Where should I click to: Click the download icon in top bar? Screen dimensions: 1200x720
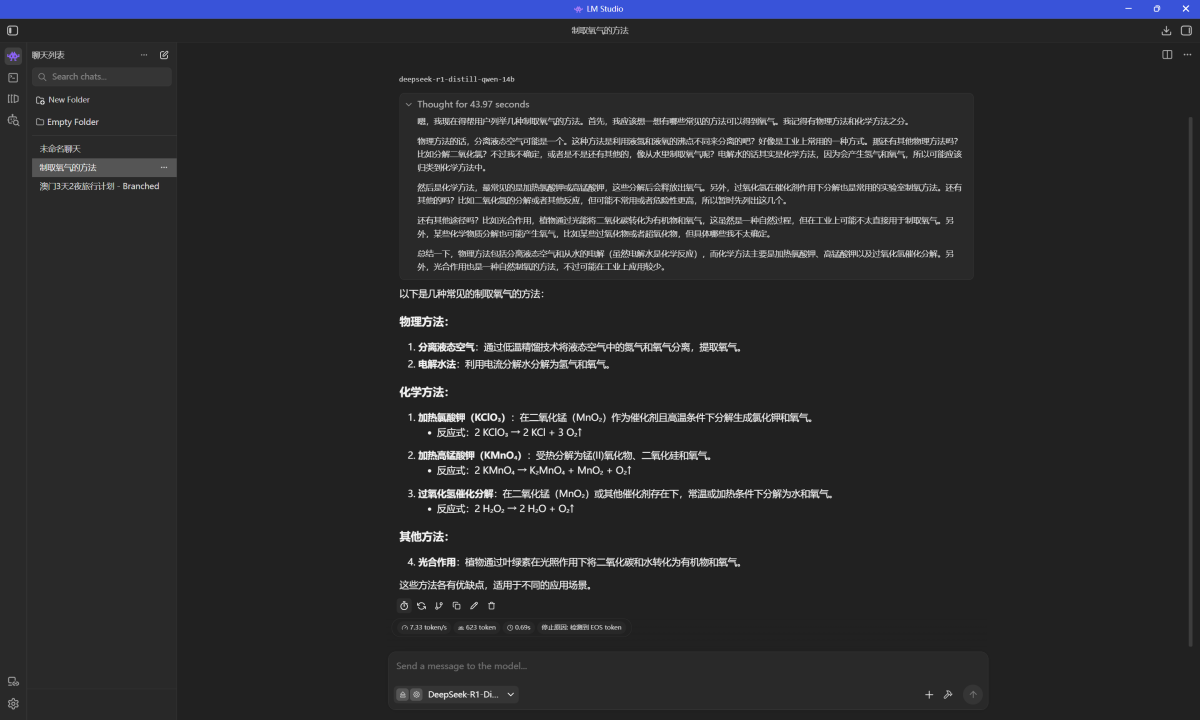coord(1166,31)
